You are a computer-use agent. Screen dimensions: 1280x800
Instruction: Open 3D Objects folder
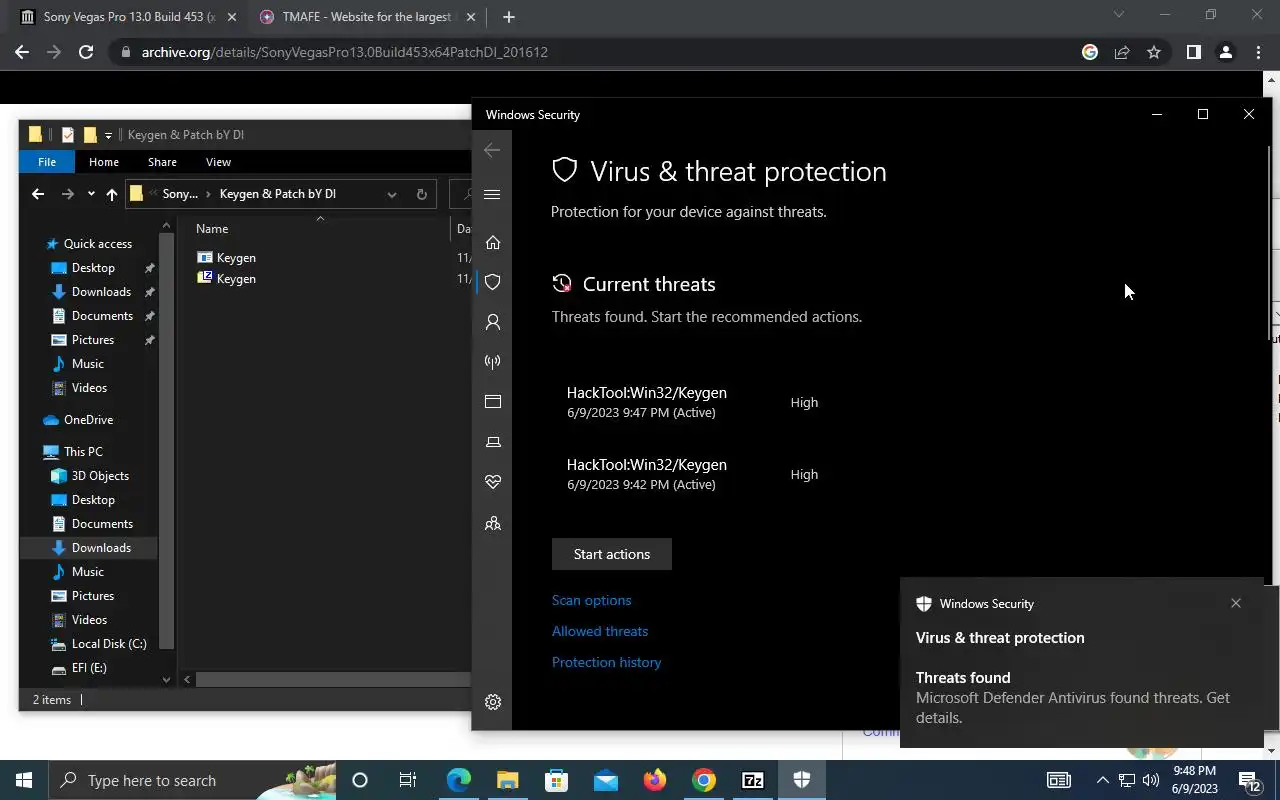[100, 476]
